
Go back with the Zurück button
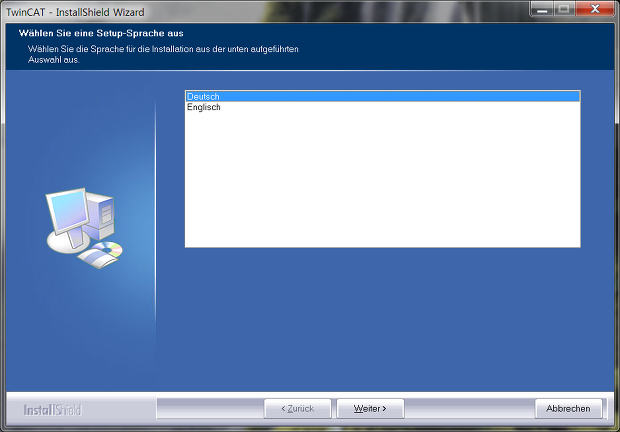click(x=297, y=408)
